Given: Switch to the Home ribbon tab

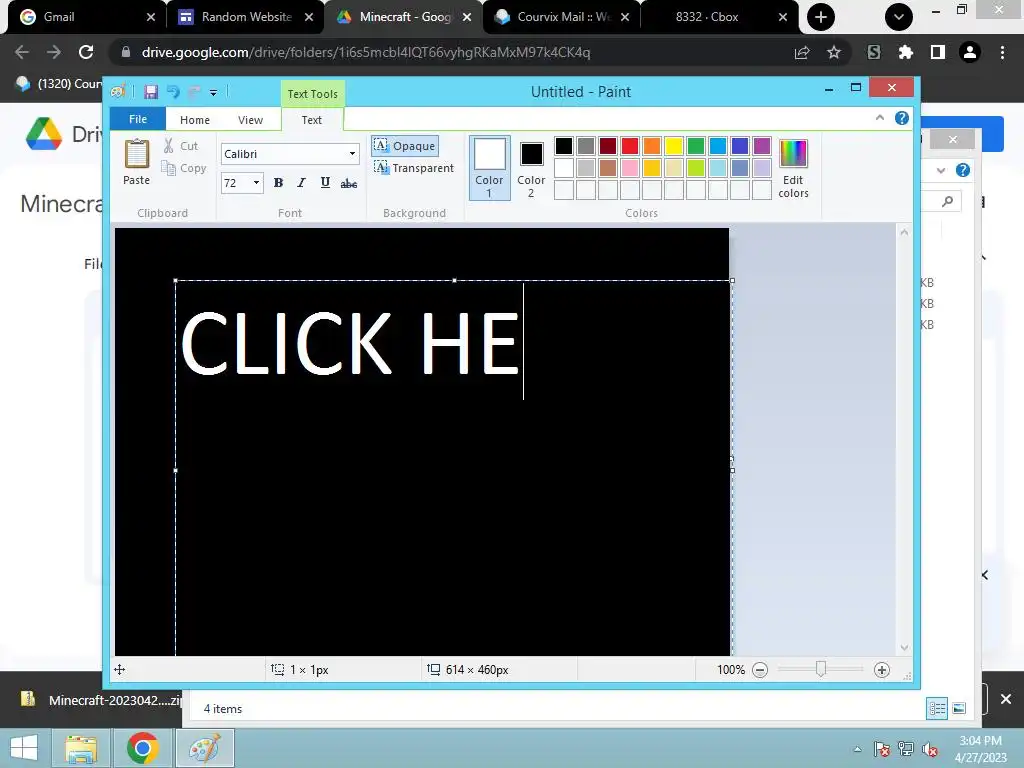Looking at the screenshot, I should tap(195, 120).
